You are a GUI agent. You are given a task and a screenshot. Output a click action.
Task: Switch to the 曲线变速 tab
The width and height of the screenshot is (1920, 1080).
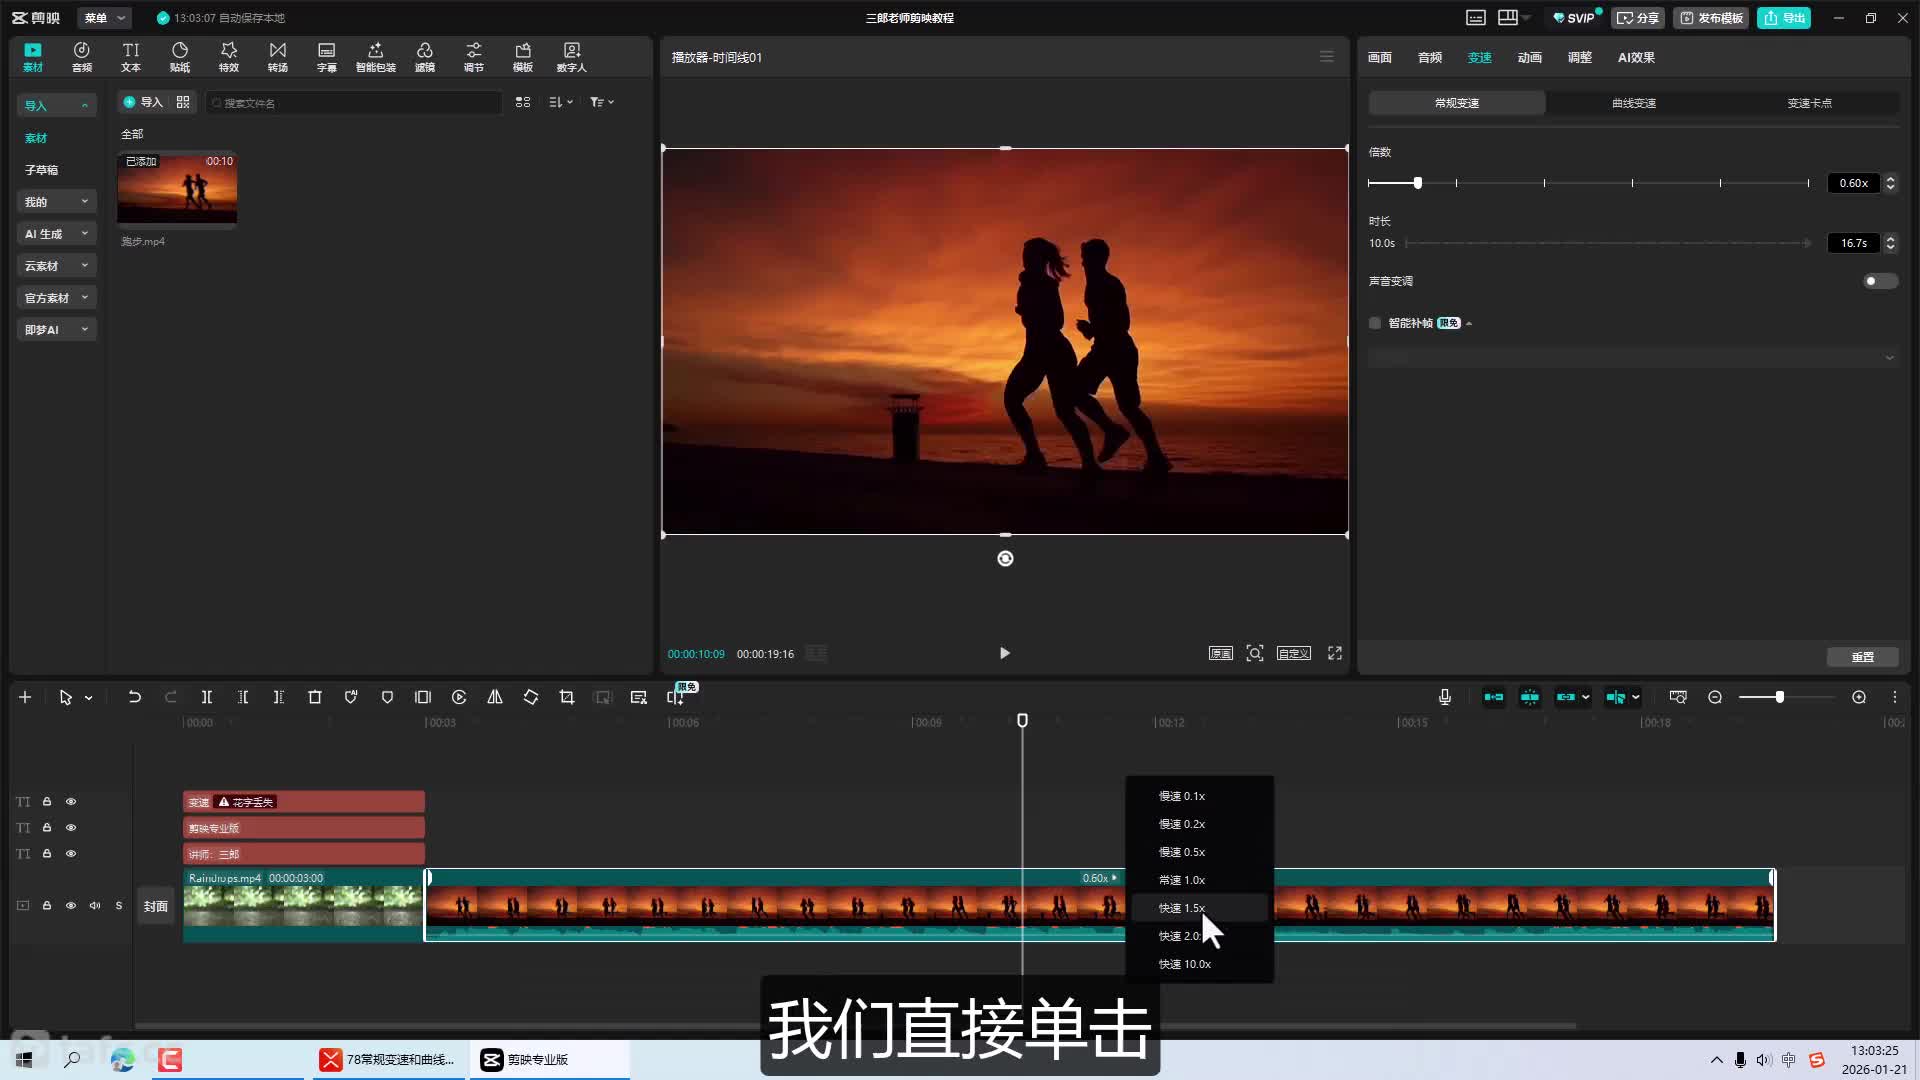tap(1633, 103)
